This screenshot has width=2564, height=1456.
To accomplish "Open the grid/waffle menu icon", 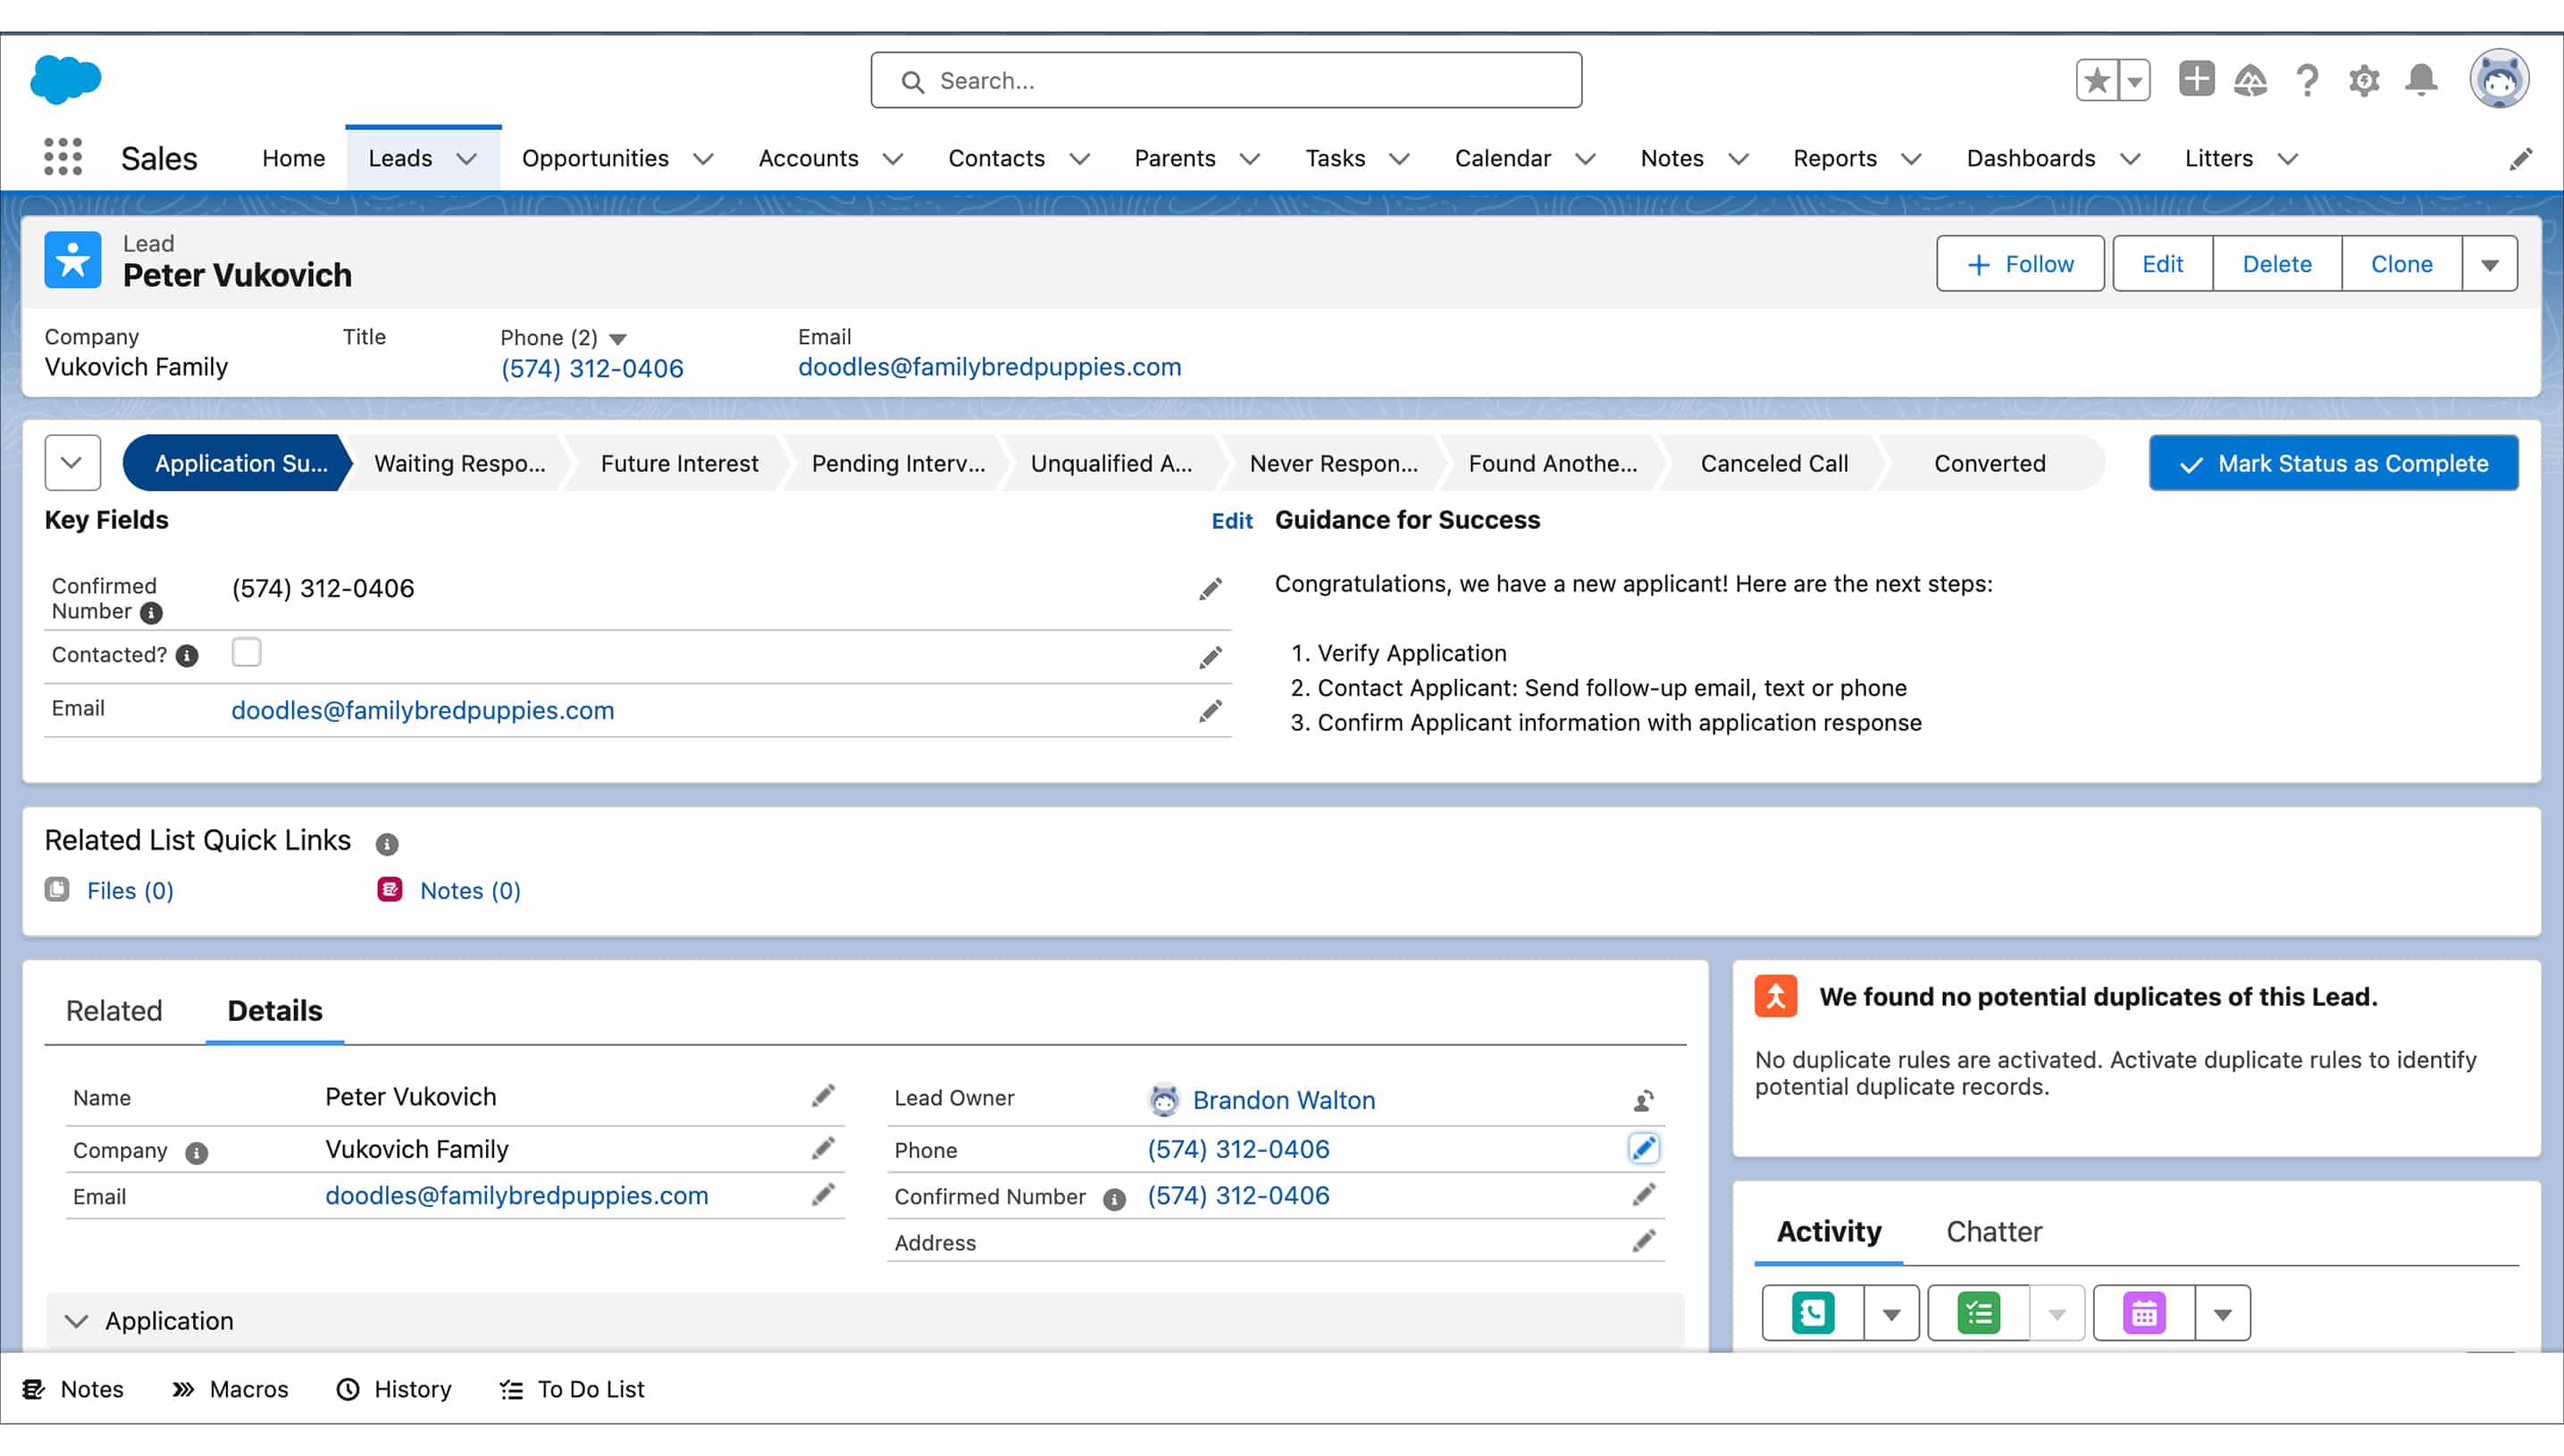I will tap(62, 158).
